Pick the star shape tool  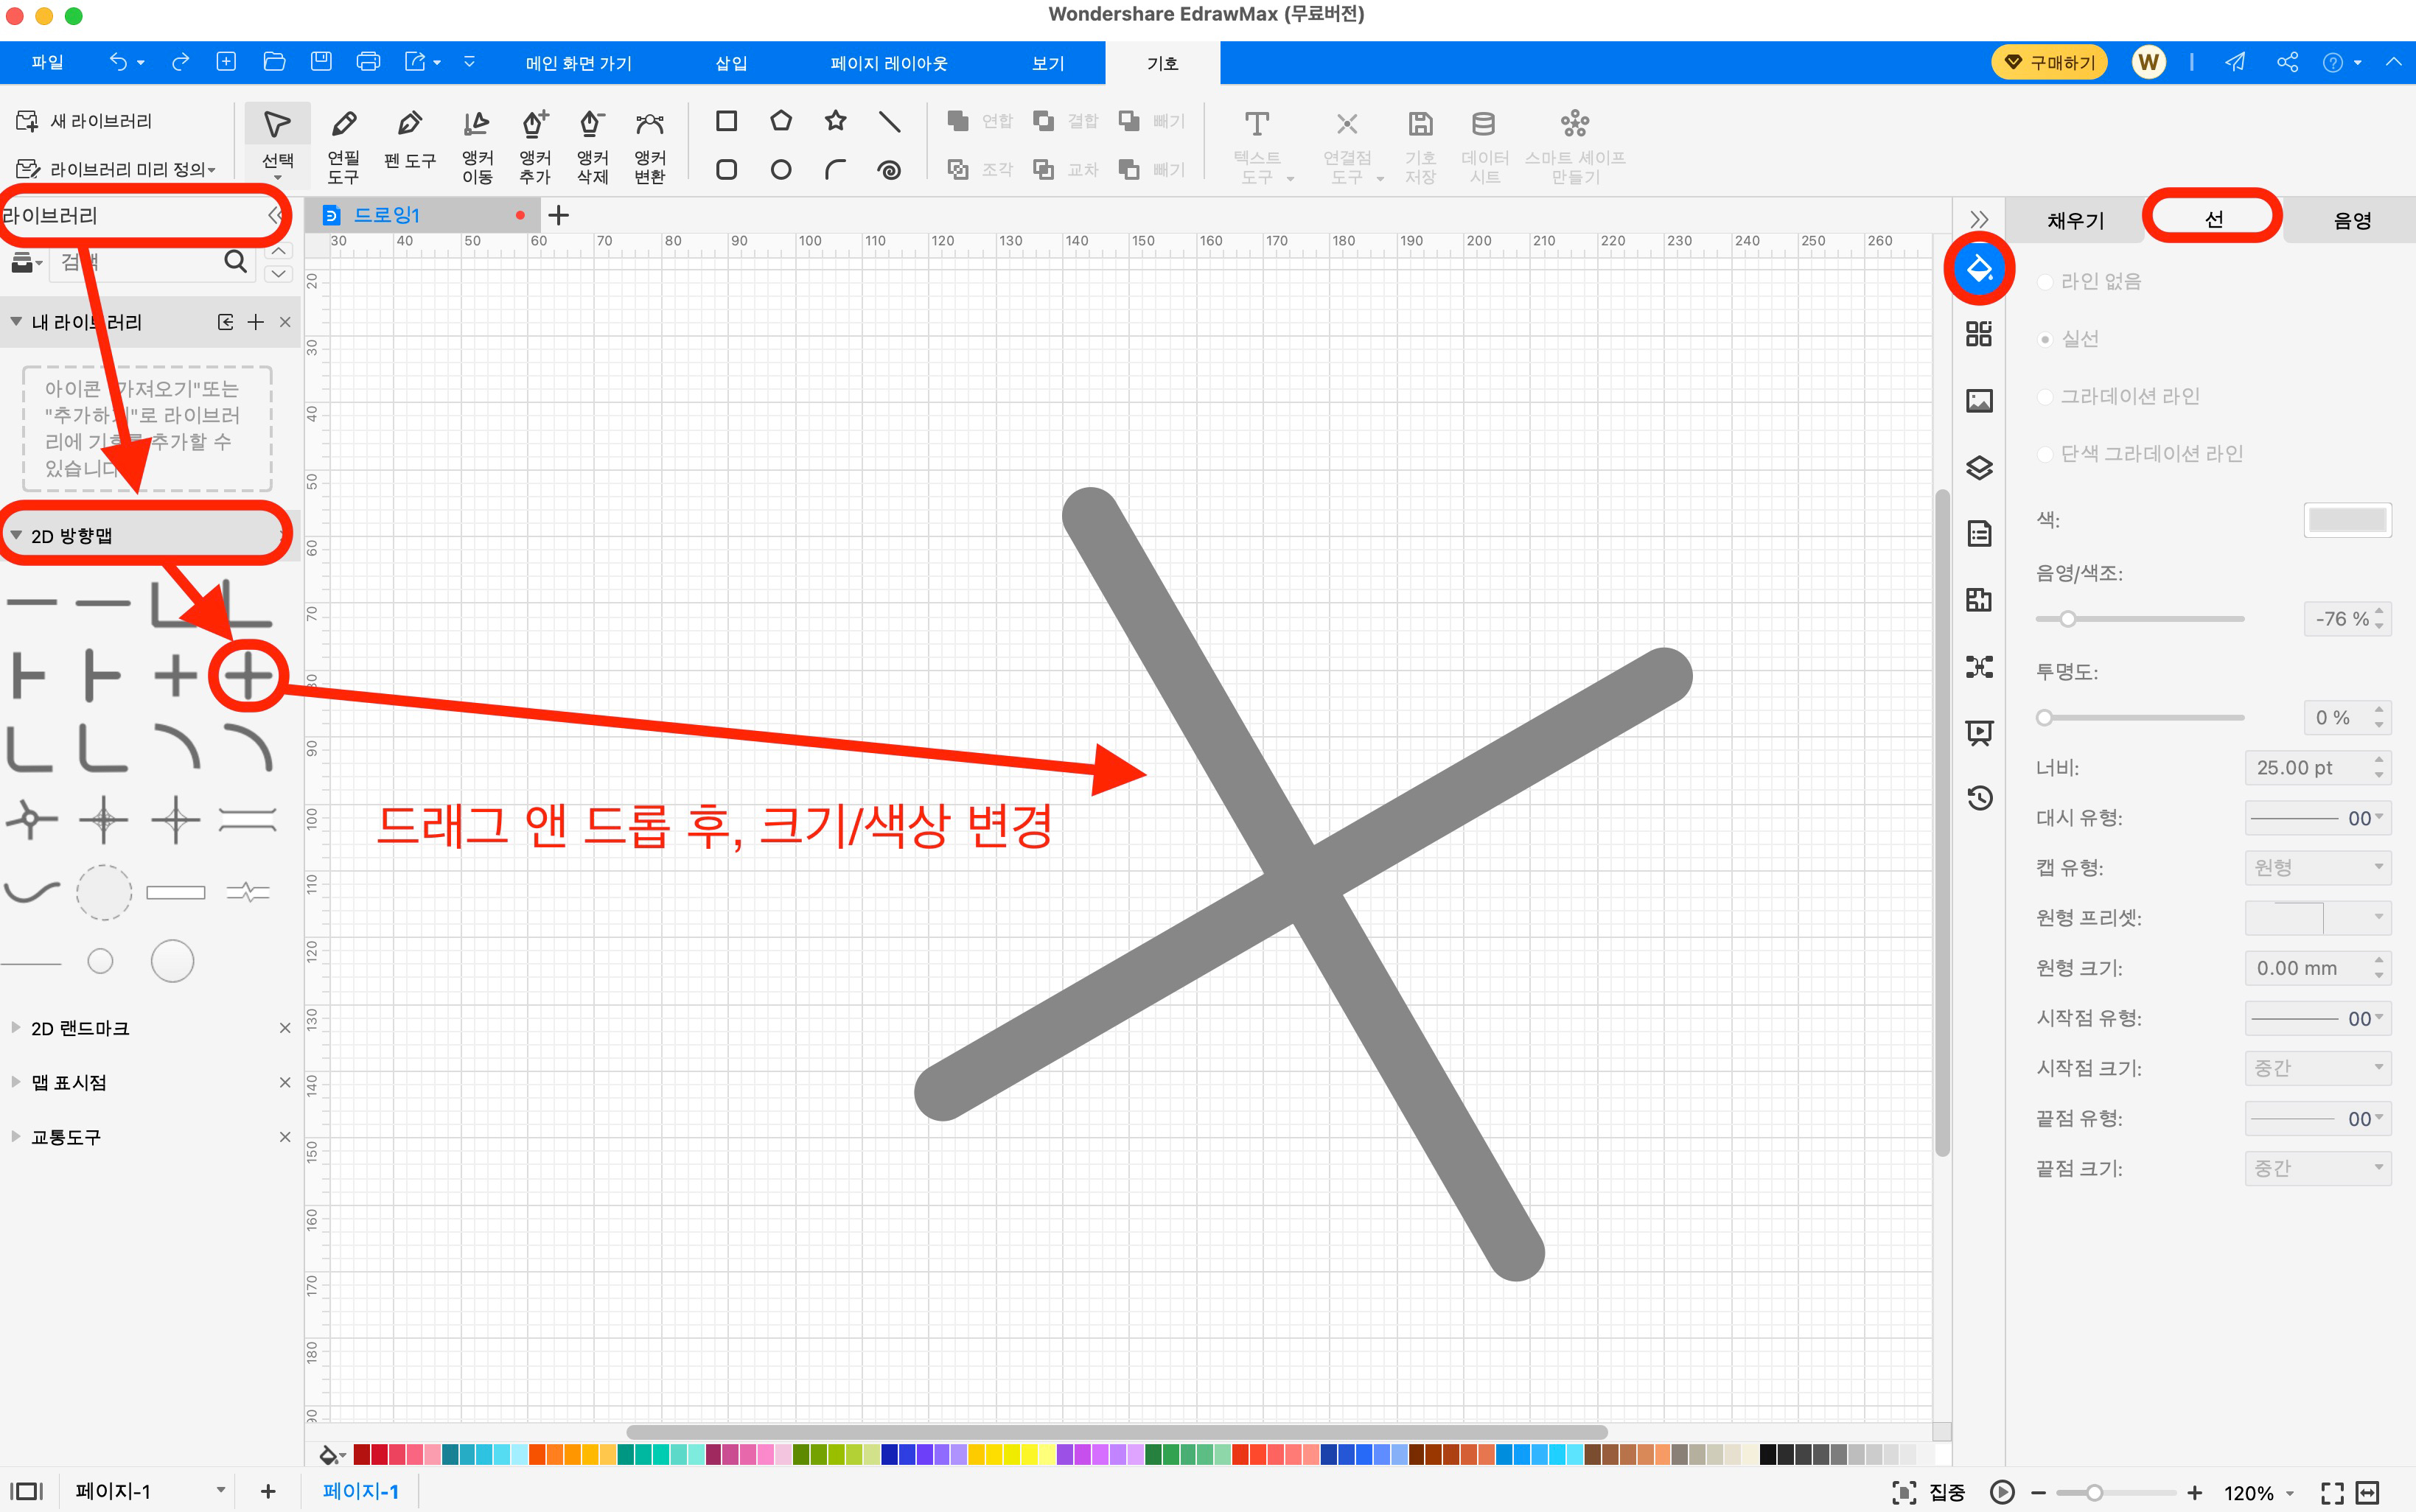click(835, 121)
